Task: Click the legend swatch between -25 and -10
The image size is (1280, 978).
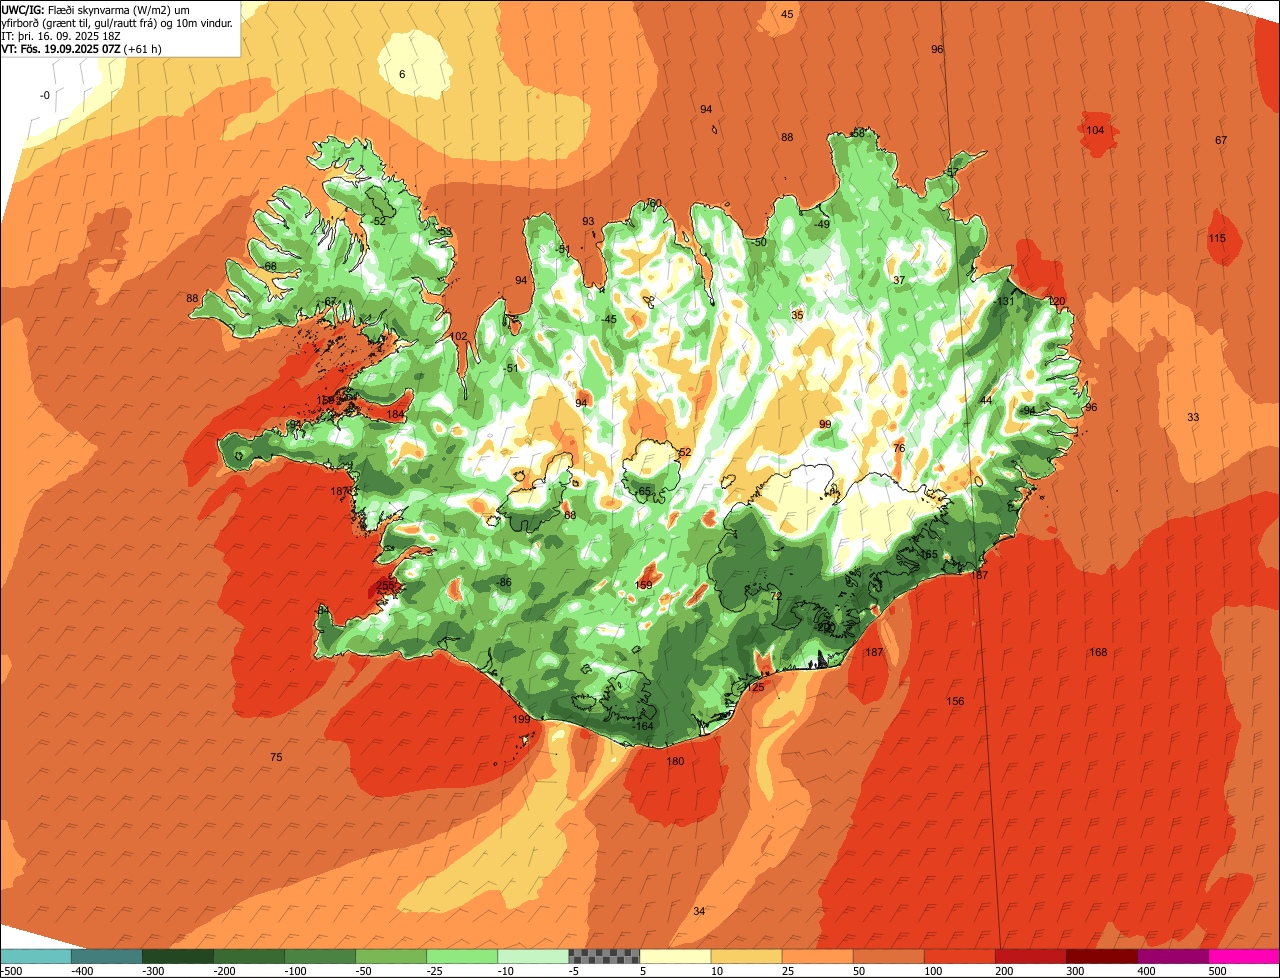Action: coord(462,956)
